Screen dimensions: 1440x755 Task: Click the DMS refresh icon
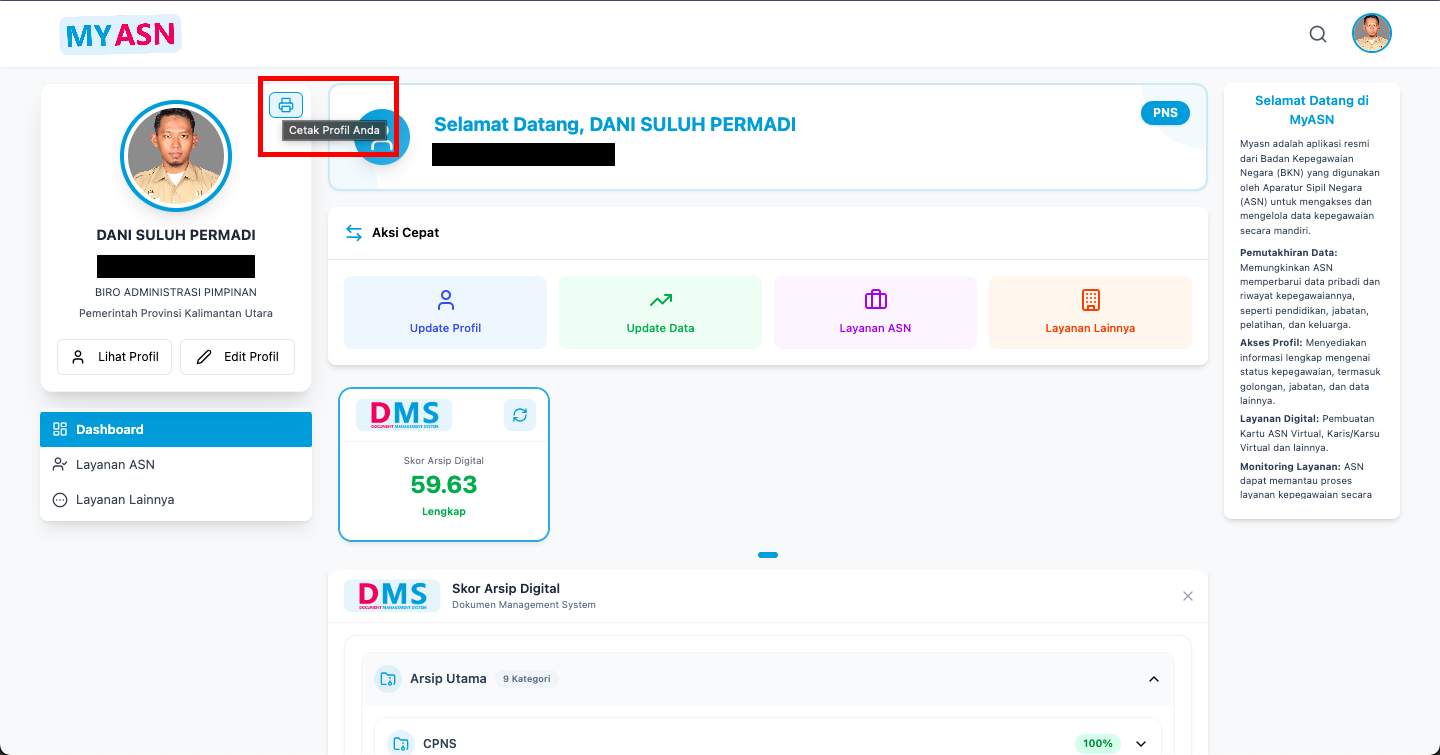coord(519,415)
